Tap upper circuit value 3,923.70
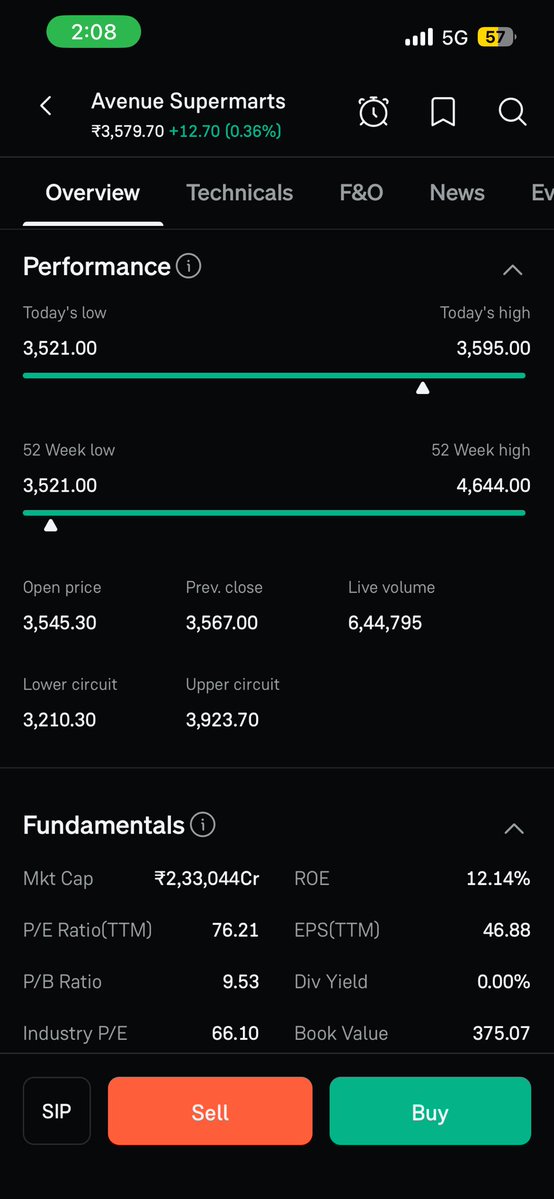554x1199 pixels. coord(222,720)
